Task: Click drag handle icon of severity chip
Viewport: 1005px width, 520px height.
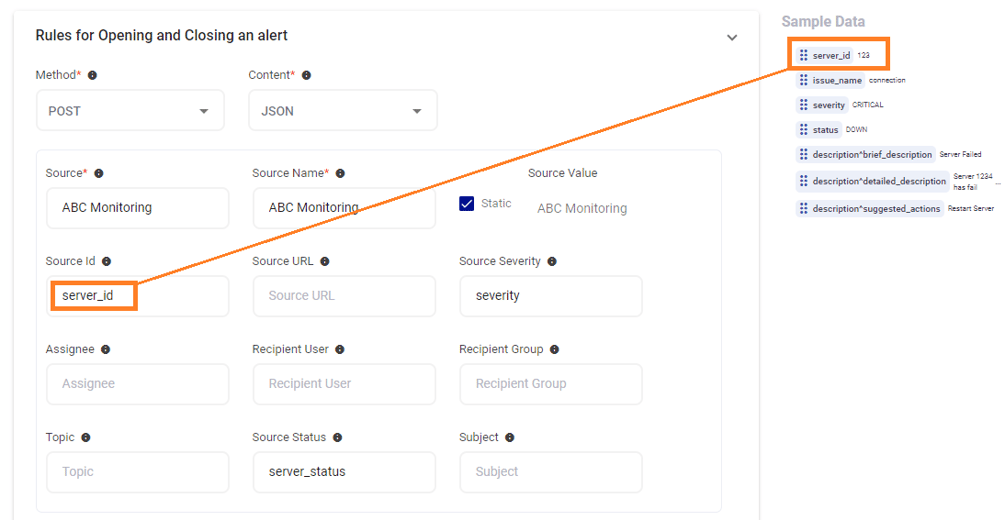Action: coord(804,105)
